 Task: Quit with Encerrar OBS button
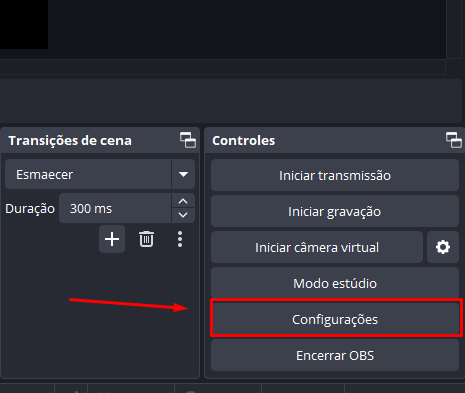coord(335,355)
